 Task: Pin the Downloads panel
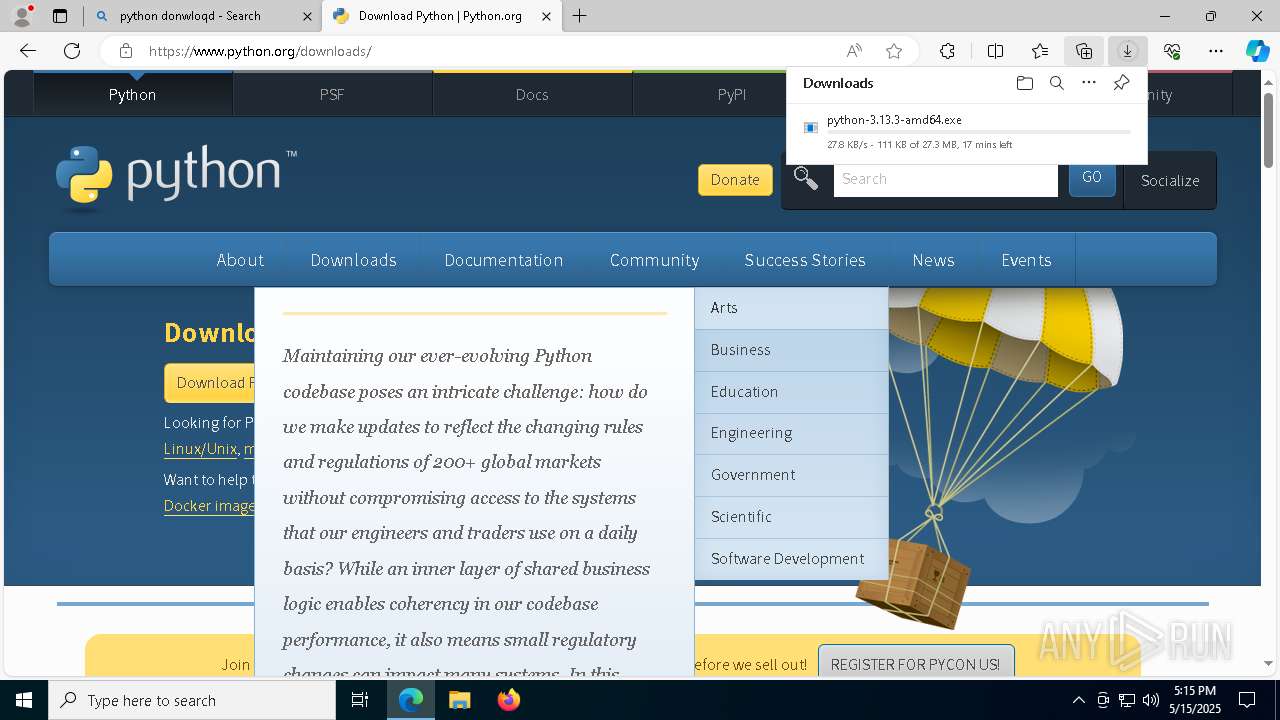click(x=1121, y=83)
